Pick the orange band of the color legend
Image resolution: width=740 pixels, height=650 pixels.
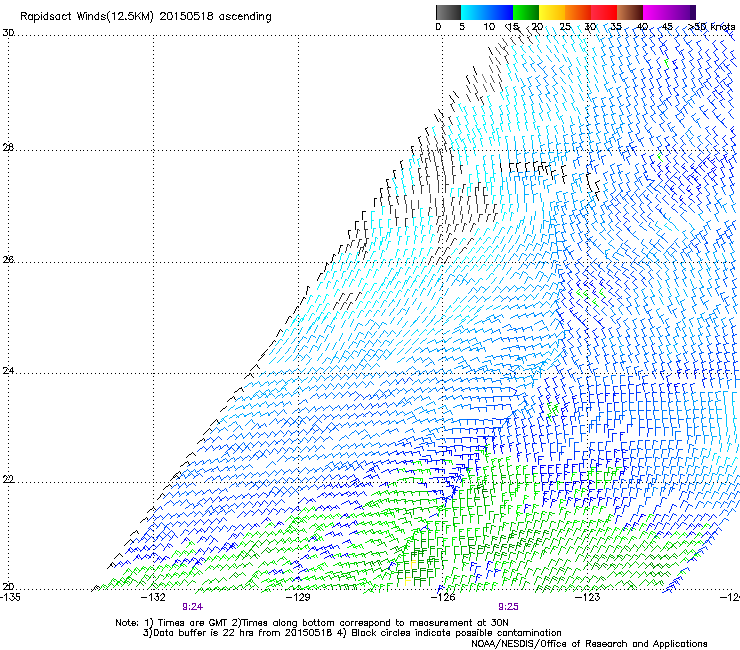click(x=578, y=12)
